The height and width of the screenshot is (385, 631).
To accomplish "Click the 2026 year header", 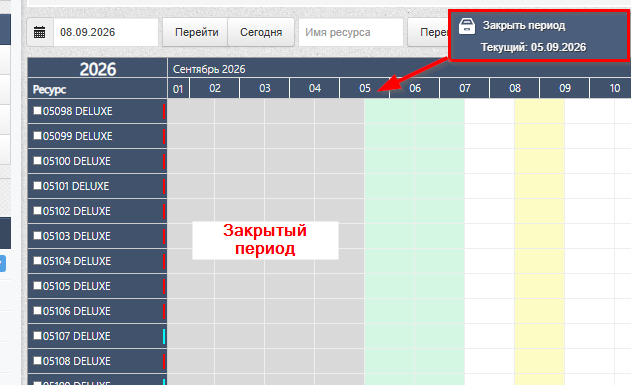I will pyautogui.click(x=97, y=68).
